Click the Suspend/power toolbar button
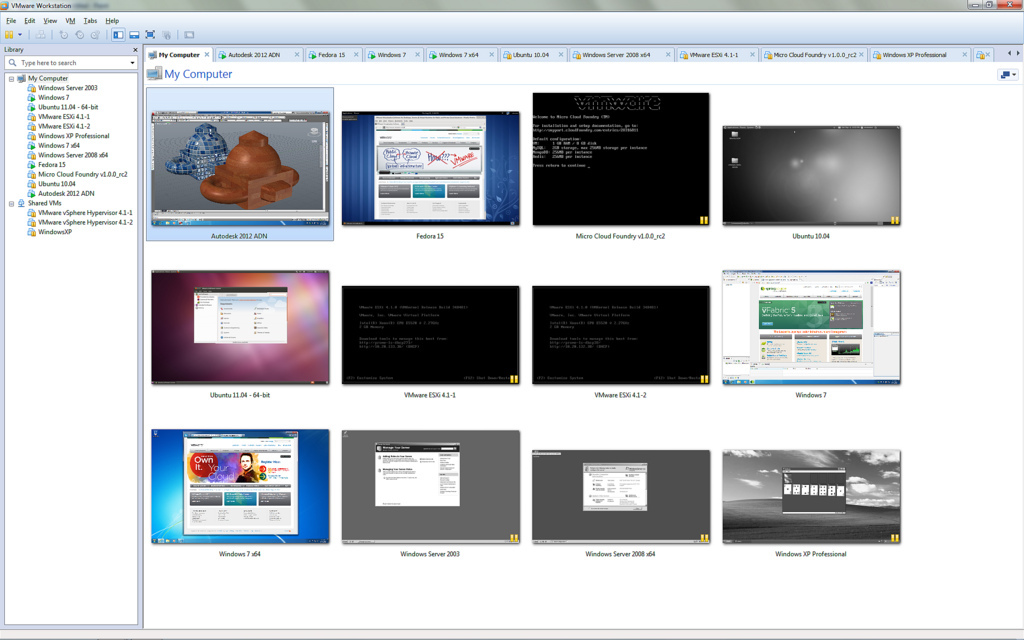The width and height of the screenshot is (1024, 640). [x=9, y=35]
